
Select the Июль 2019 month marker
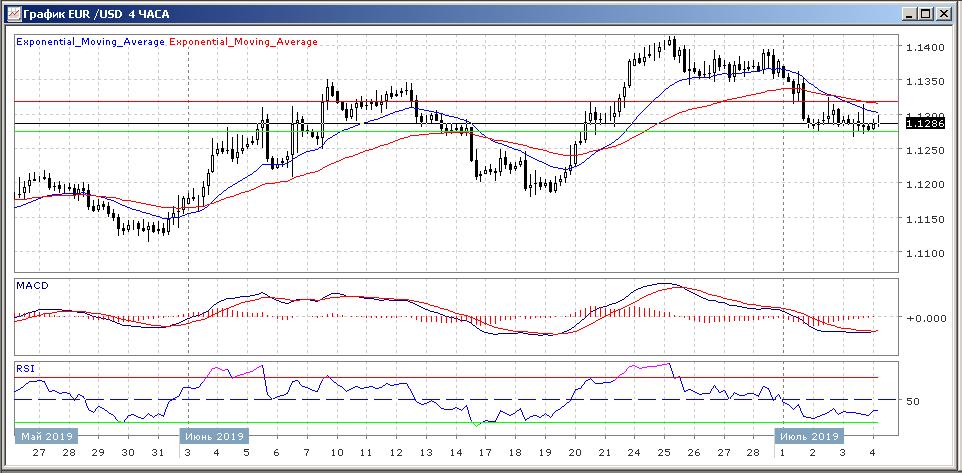(809, 437)
